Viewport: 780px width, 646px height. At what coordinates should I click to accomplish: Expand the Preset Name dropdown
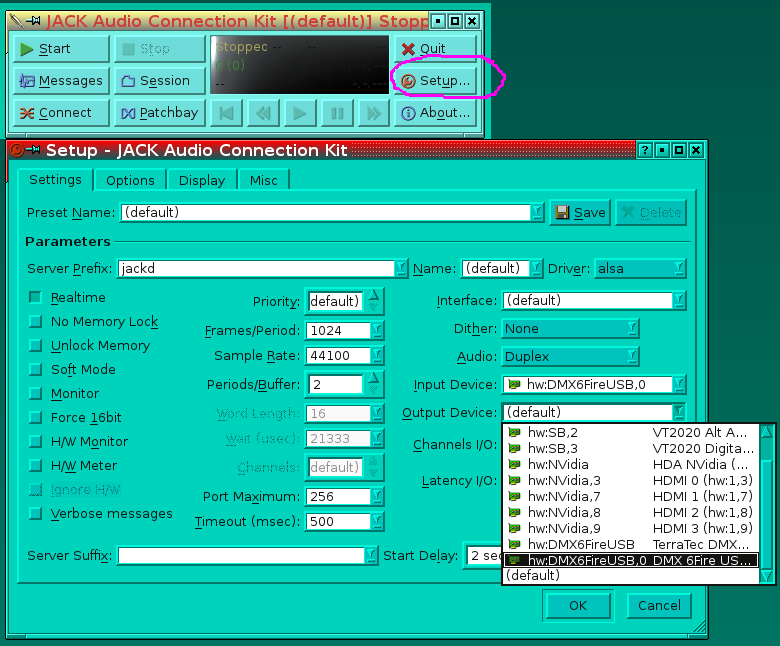click(537, 213)
